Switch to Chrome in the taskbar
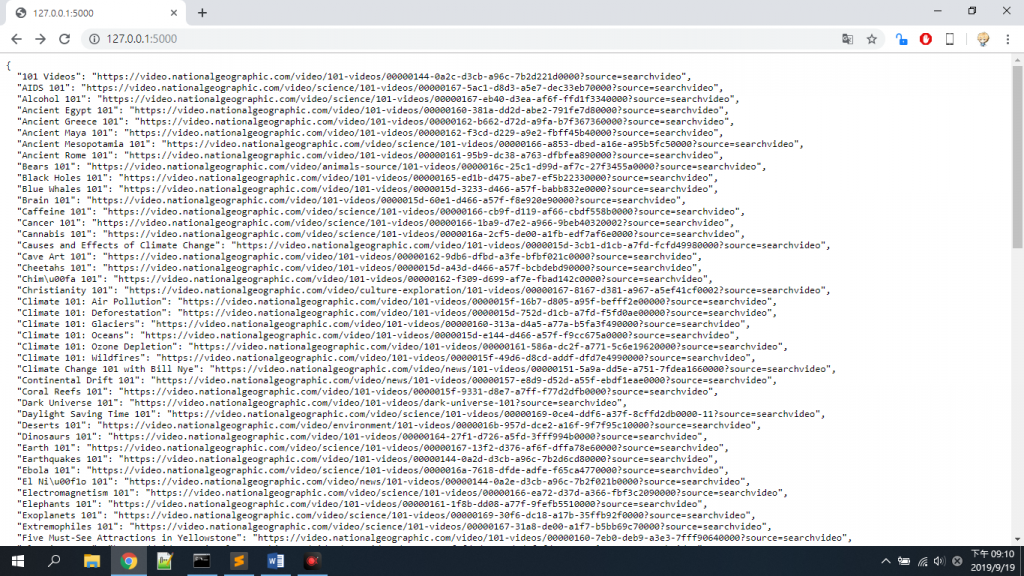 click(129, 561)
